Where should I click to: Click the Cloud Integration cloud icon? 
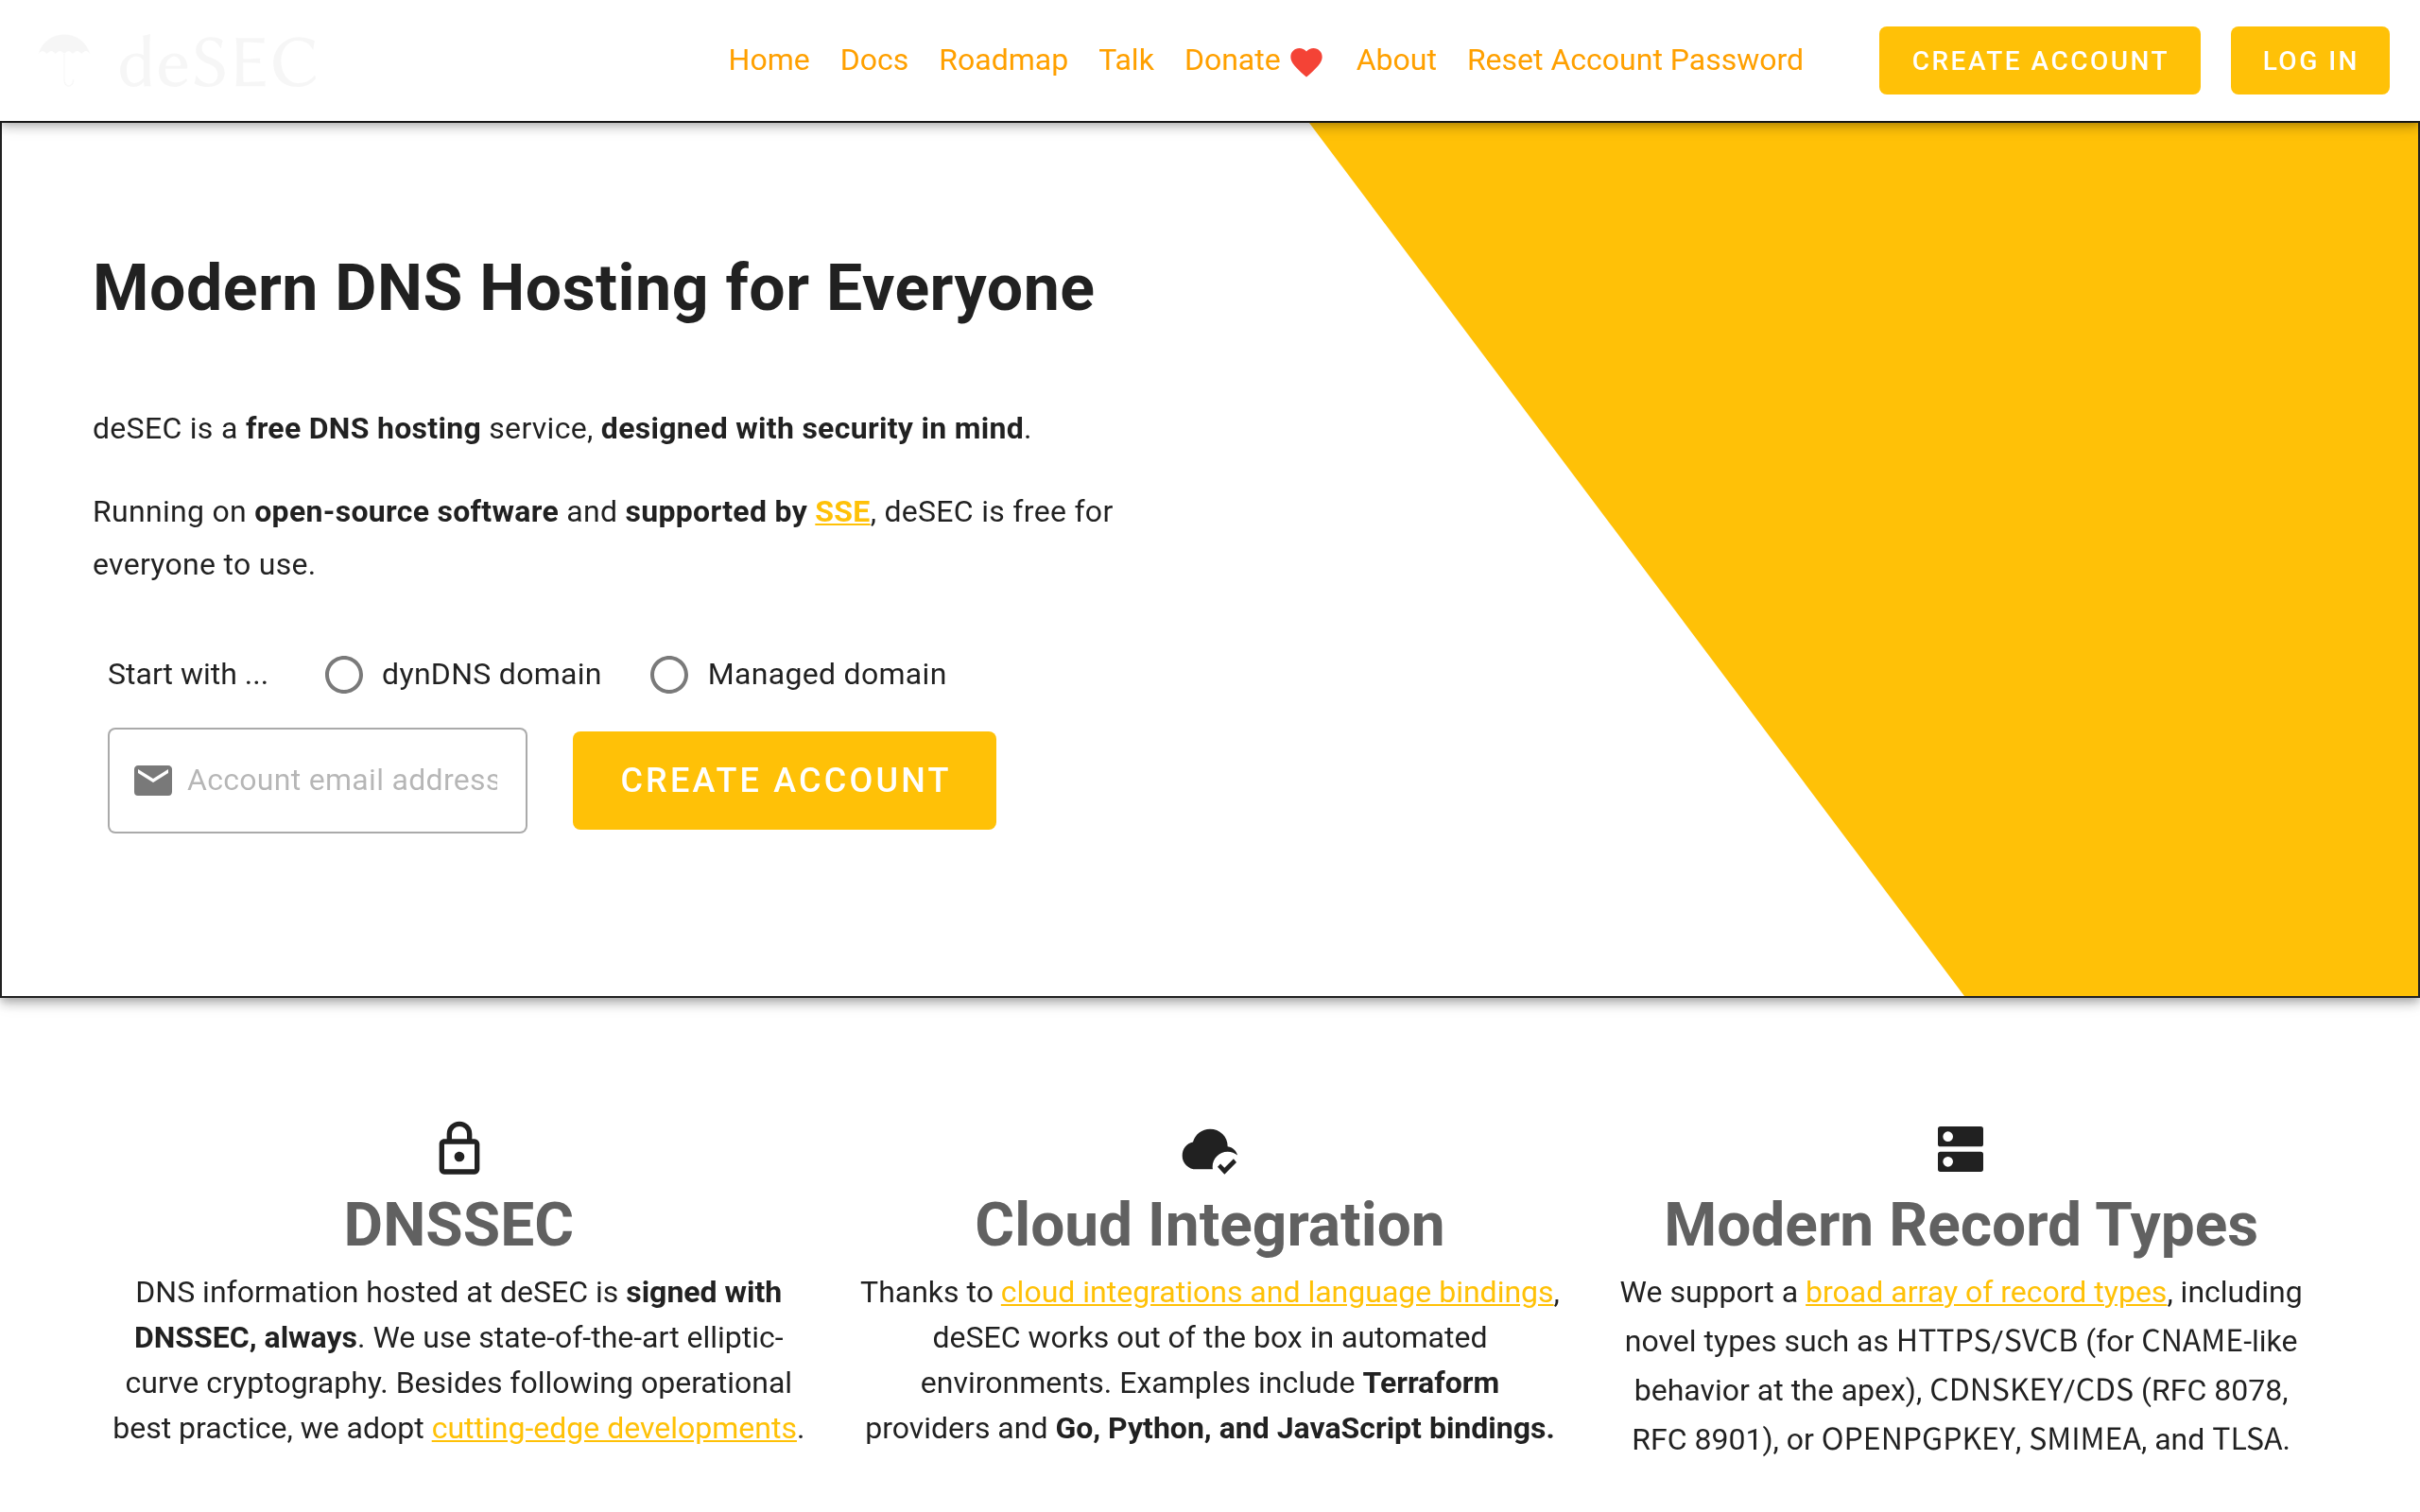(x=1209, y=1150)
